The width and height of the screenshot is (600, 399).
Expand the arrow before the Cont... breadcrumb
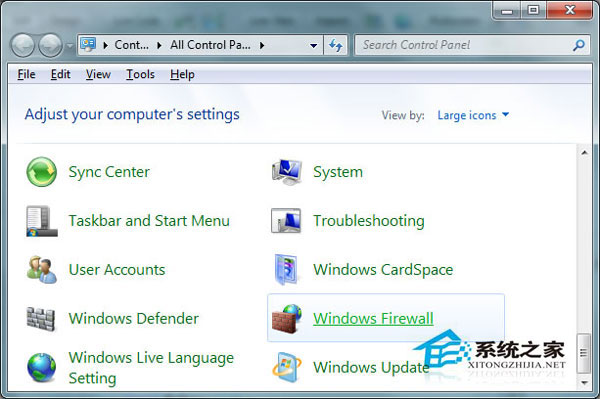tap(106, 46)
